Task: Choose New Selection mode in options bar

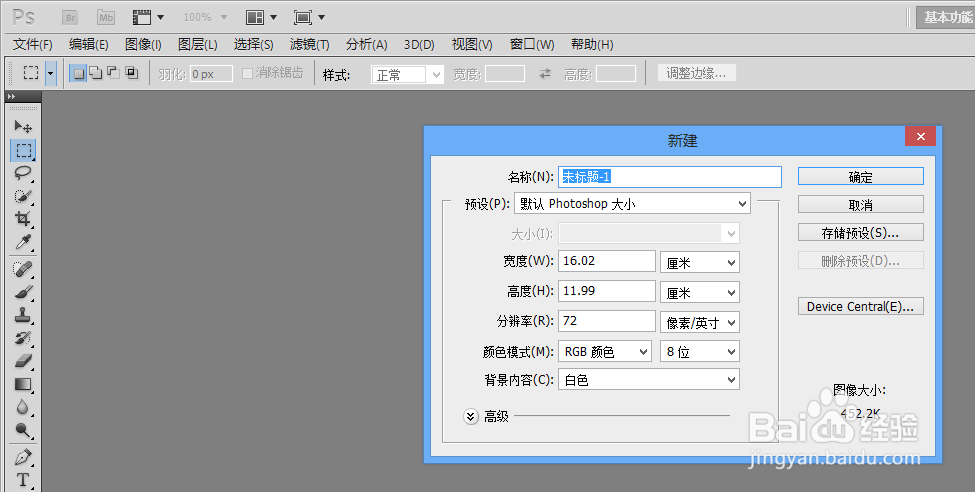Action: click(78, 73)
